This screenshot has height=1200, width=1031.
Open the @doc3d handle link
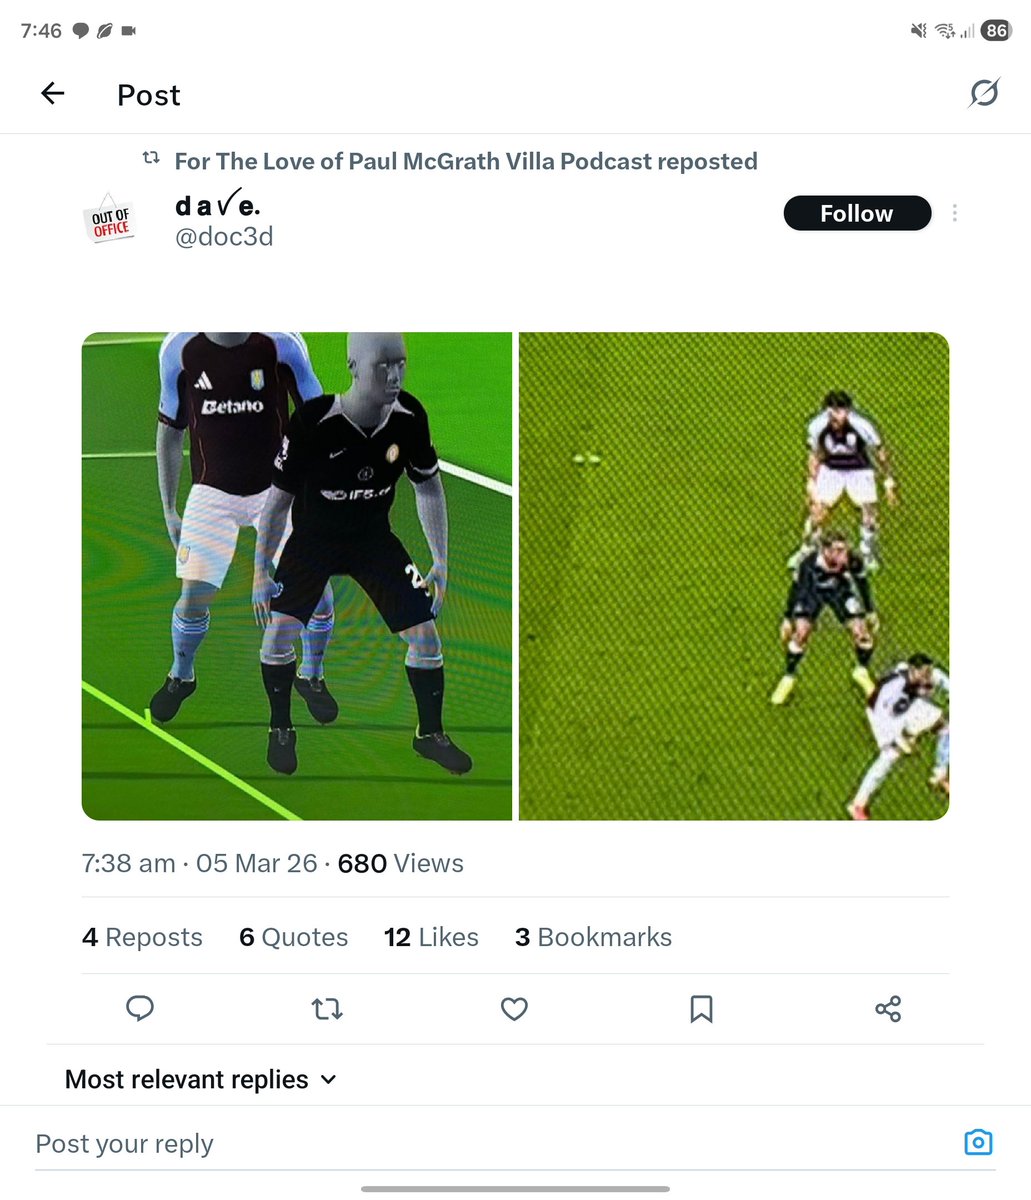pos(224,237)
